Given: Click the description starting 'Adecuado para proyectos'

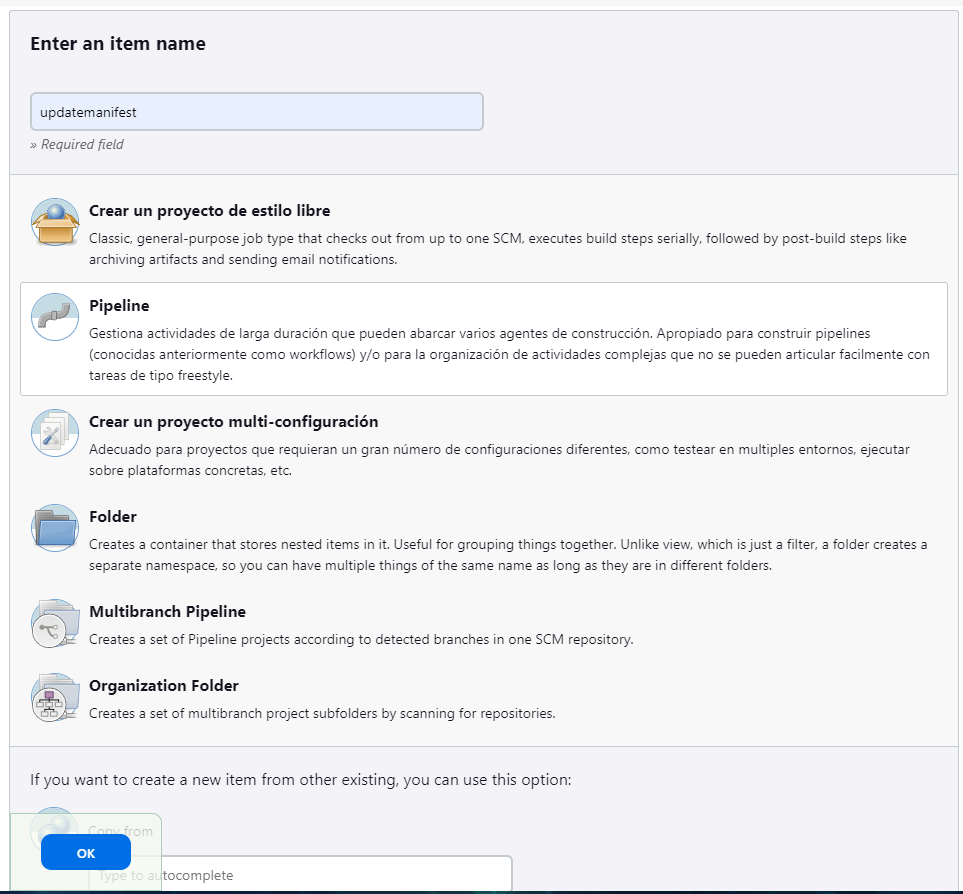Looking at the screenshot, I should (x=499, y=460).
